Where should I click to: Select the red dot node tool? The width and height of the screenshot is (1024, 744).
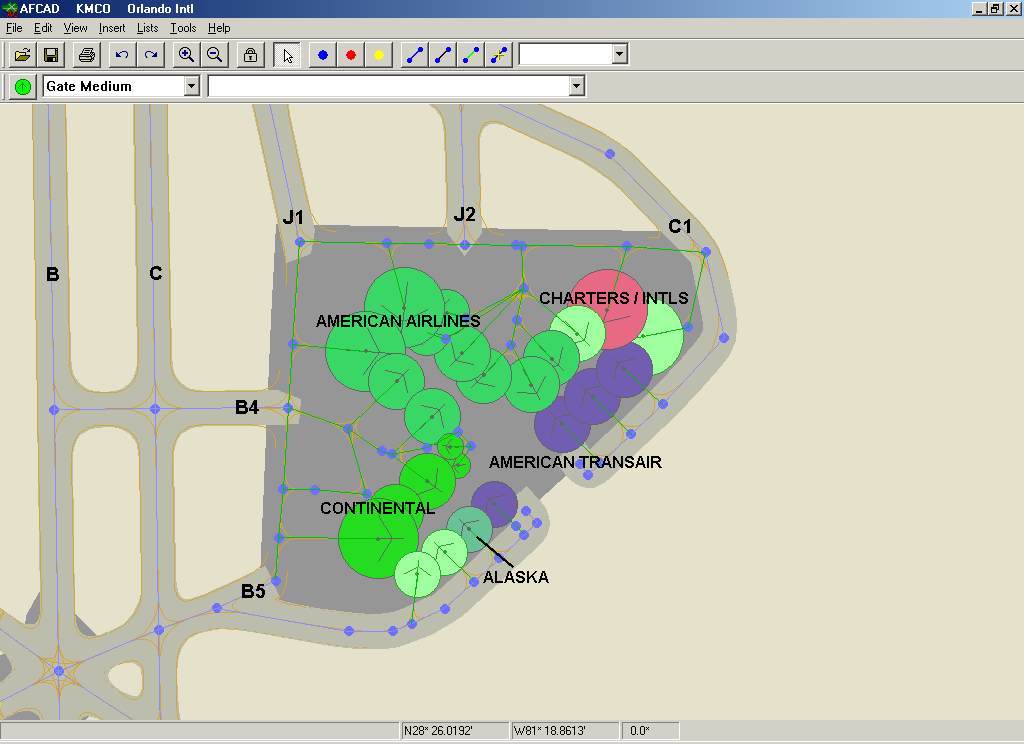click(351, 55)
